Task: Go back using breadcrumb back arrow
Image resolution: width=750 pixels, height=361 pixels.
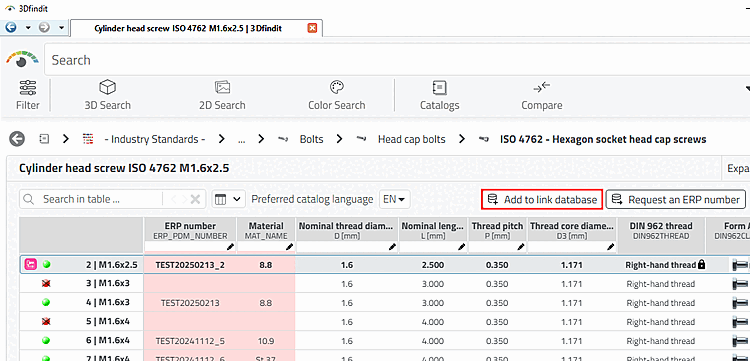Action: (x=17, y=139)
